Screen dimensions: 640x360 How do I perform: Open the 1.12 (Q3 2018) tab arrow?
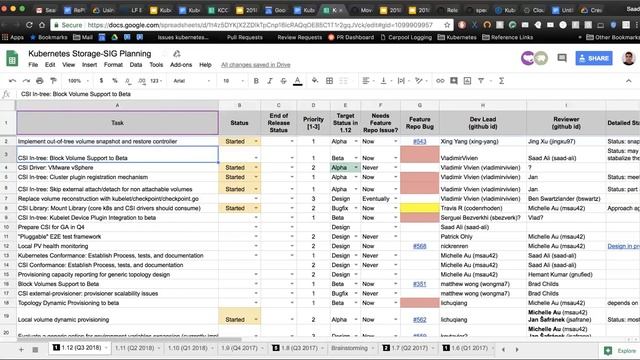click(x=106, y=348)
